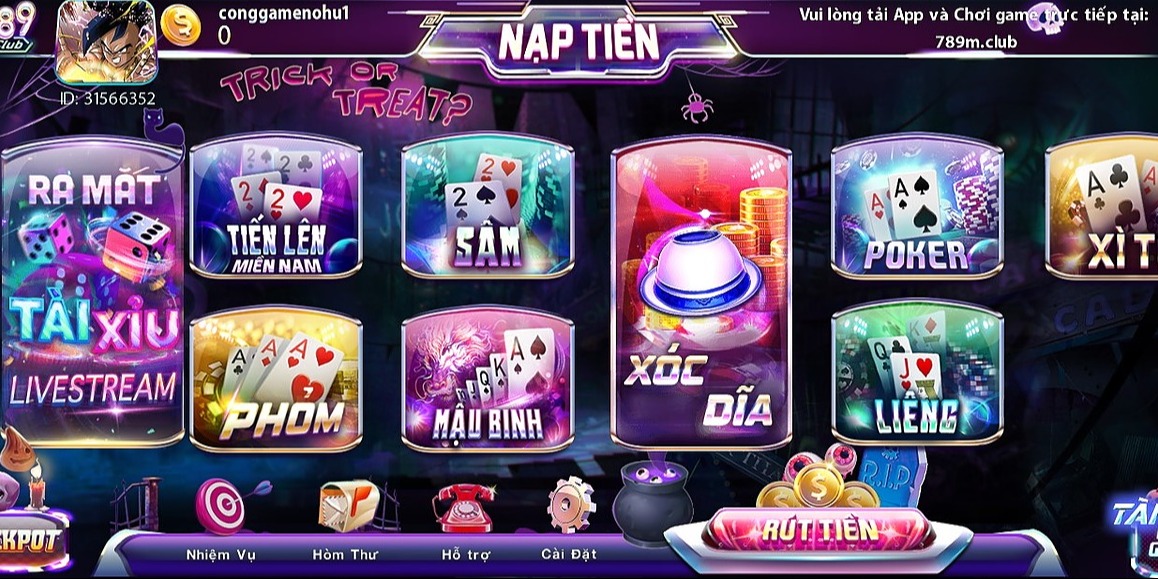Open the Nhiệm Vụ target icon

pos(221,505)
